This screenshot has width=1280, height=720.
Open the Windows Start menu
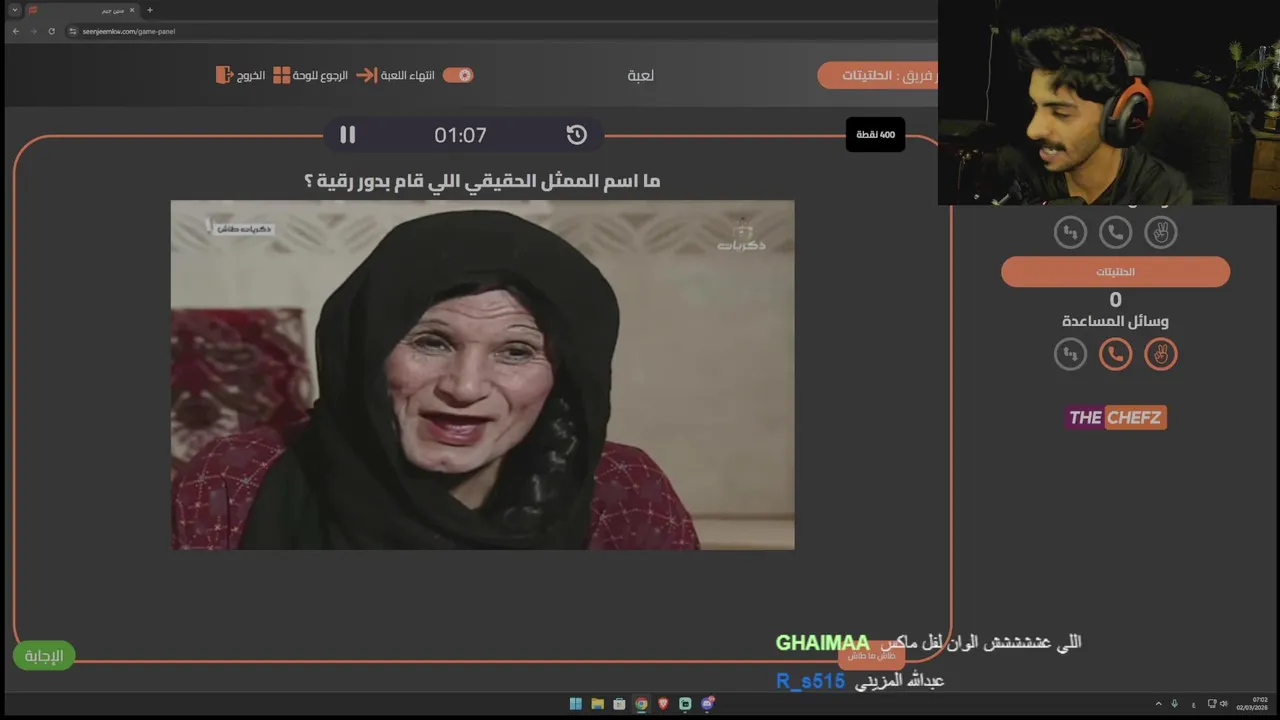(x=575, y=704)
